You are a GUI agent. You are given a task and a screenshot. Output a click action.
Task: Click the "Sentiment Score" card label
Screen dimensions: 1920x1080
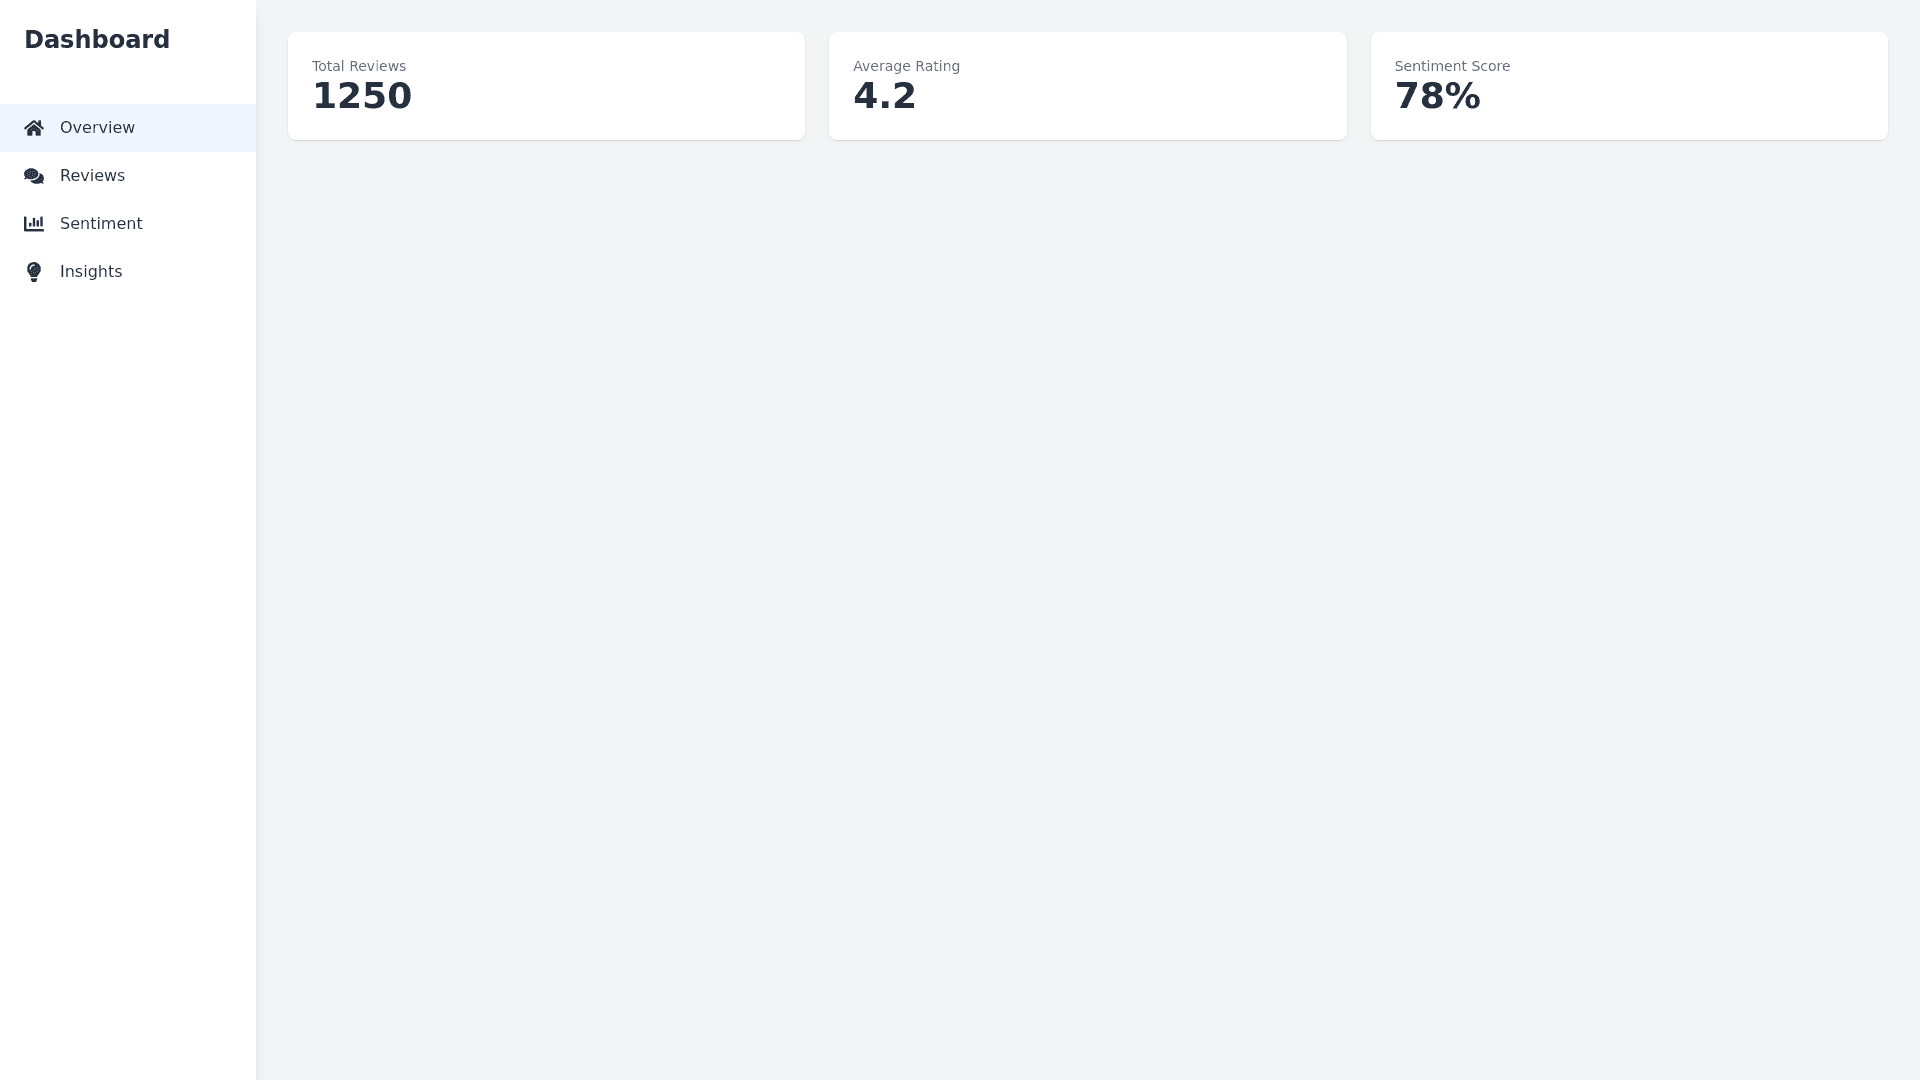pyautogui.click(x=1452, y=66)
